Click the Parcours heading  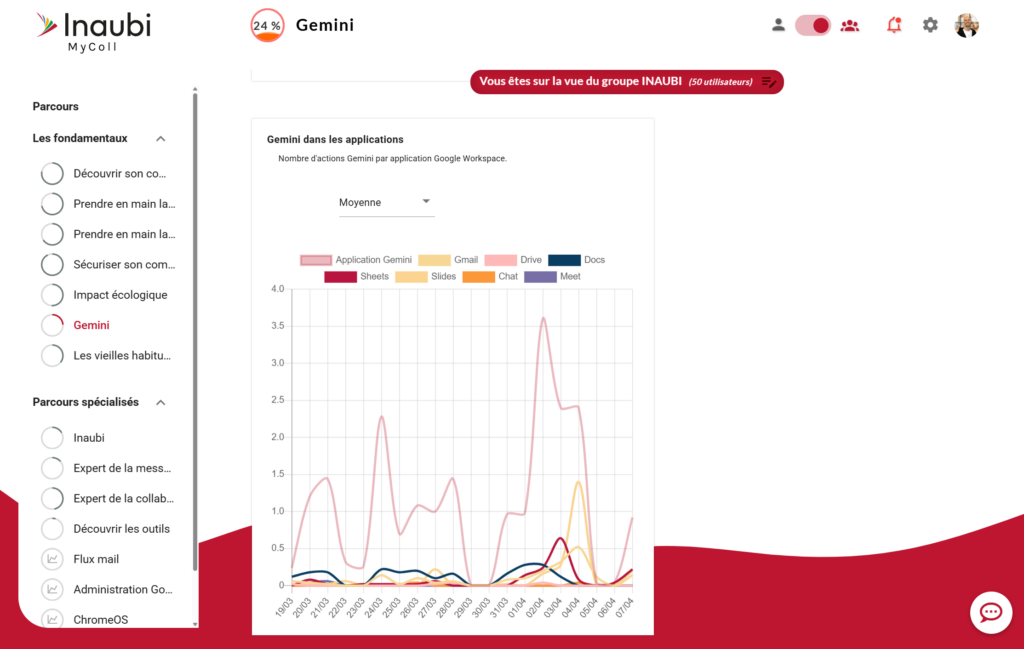tap(56, 106)
